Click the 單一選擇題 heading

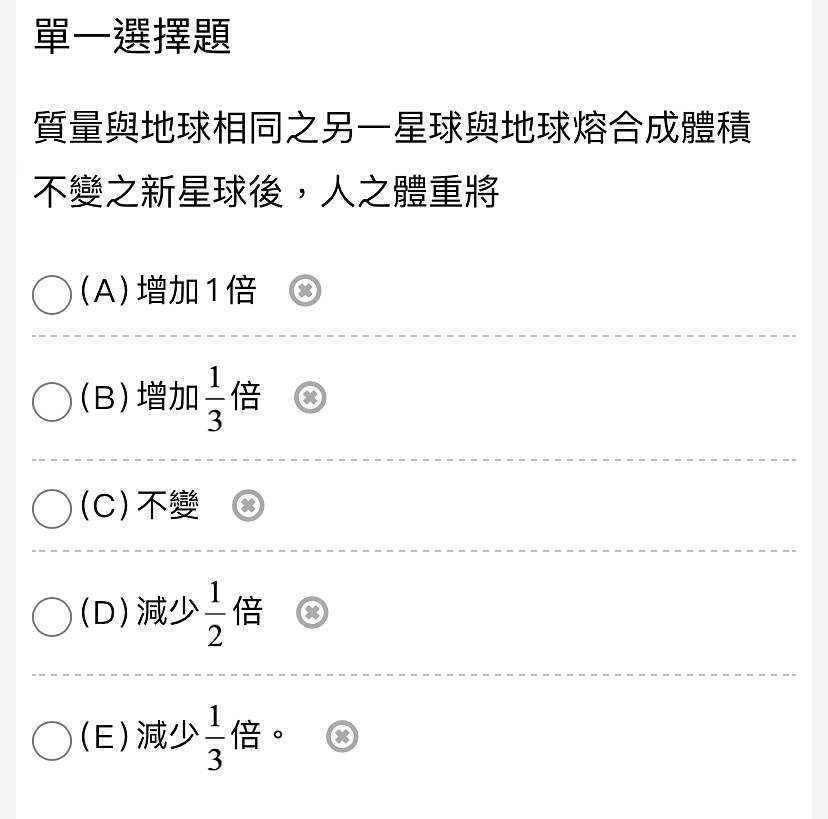tap(132, 36)
